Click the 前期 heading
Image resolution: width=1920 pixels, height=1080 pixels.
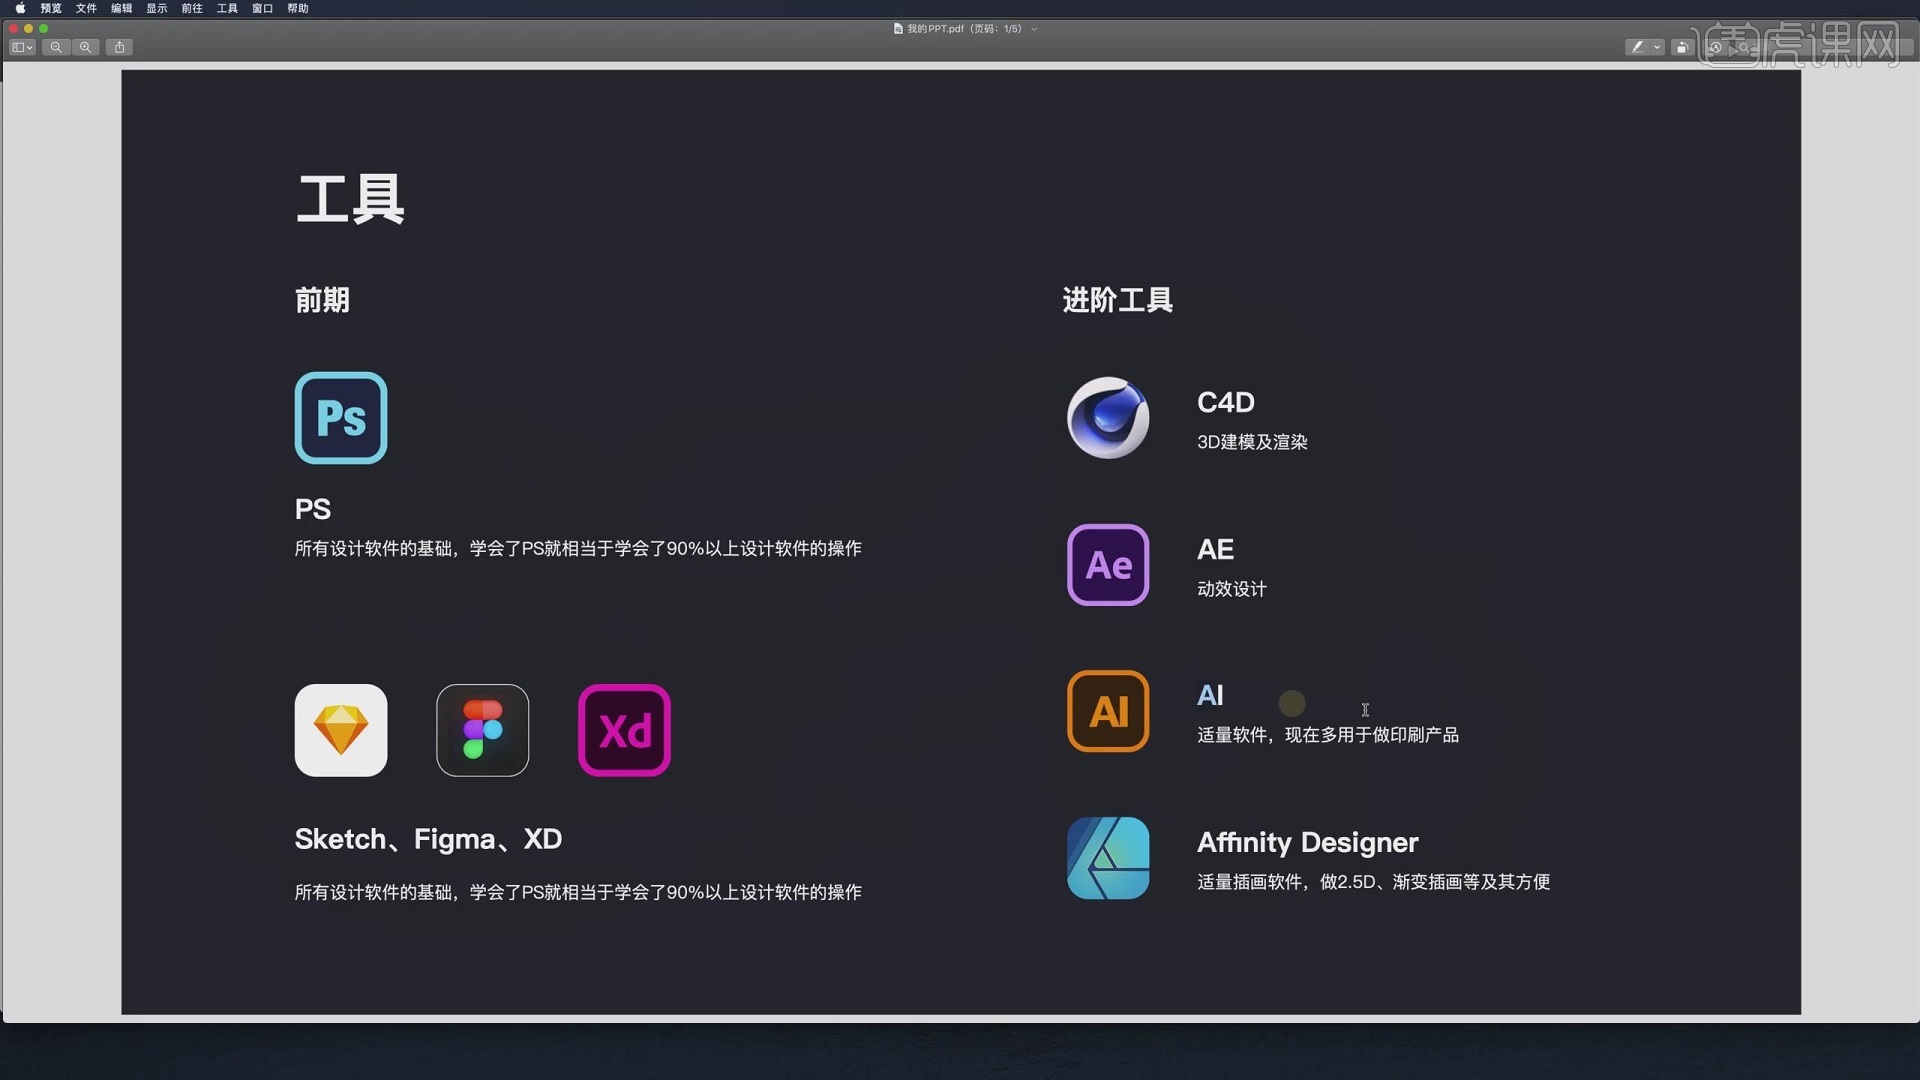[322, 300]
